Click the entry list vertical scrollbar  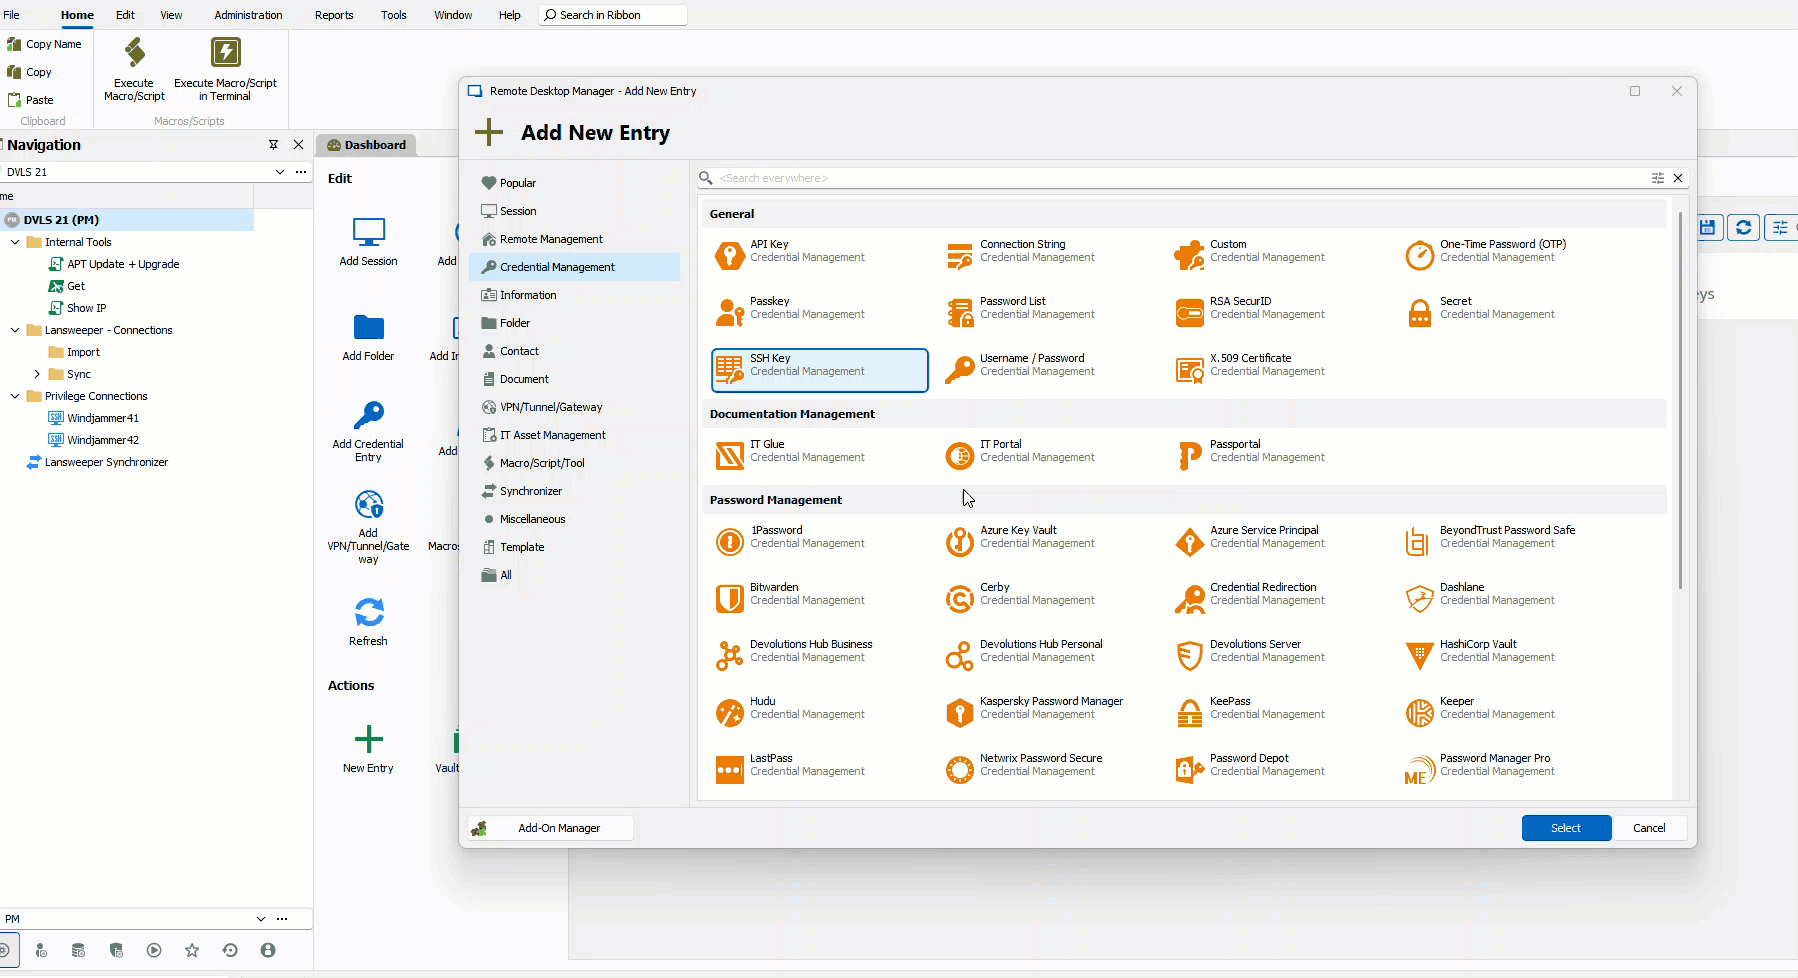point(1680,400)
